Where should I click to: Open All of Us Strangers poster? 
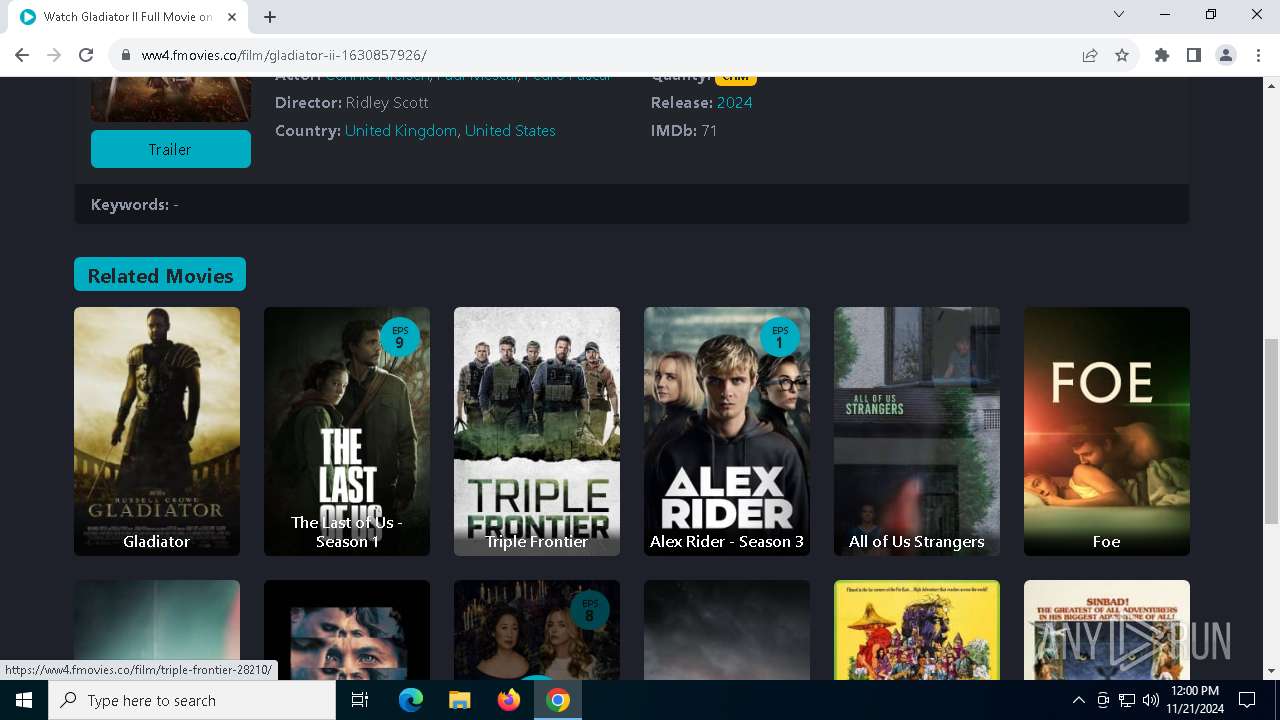tap(917, 431)
